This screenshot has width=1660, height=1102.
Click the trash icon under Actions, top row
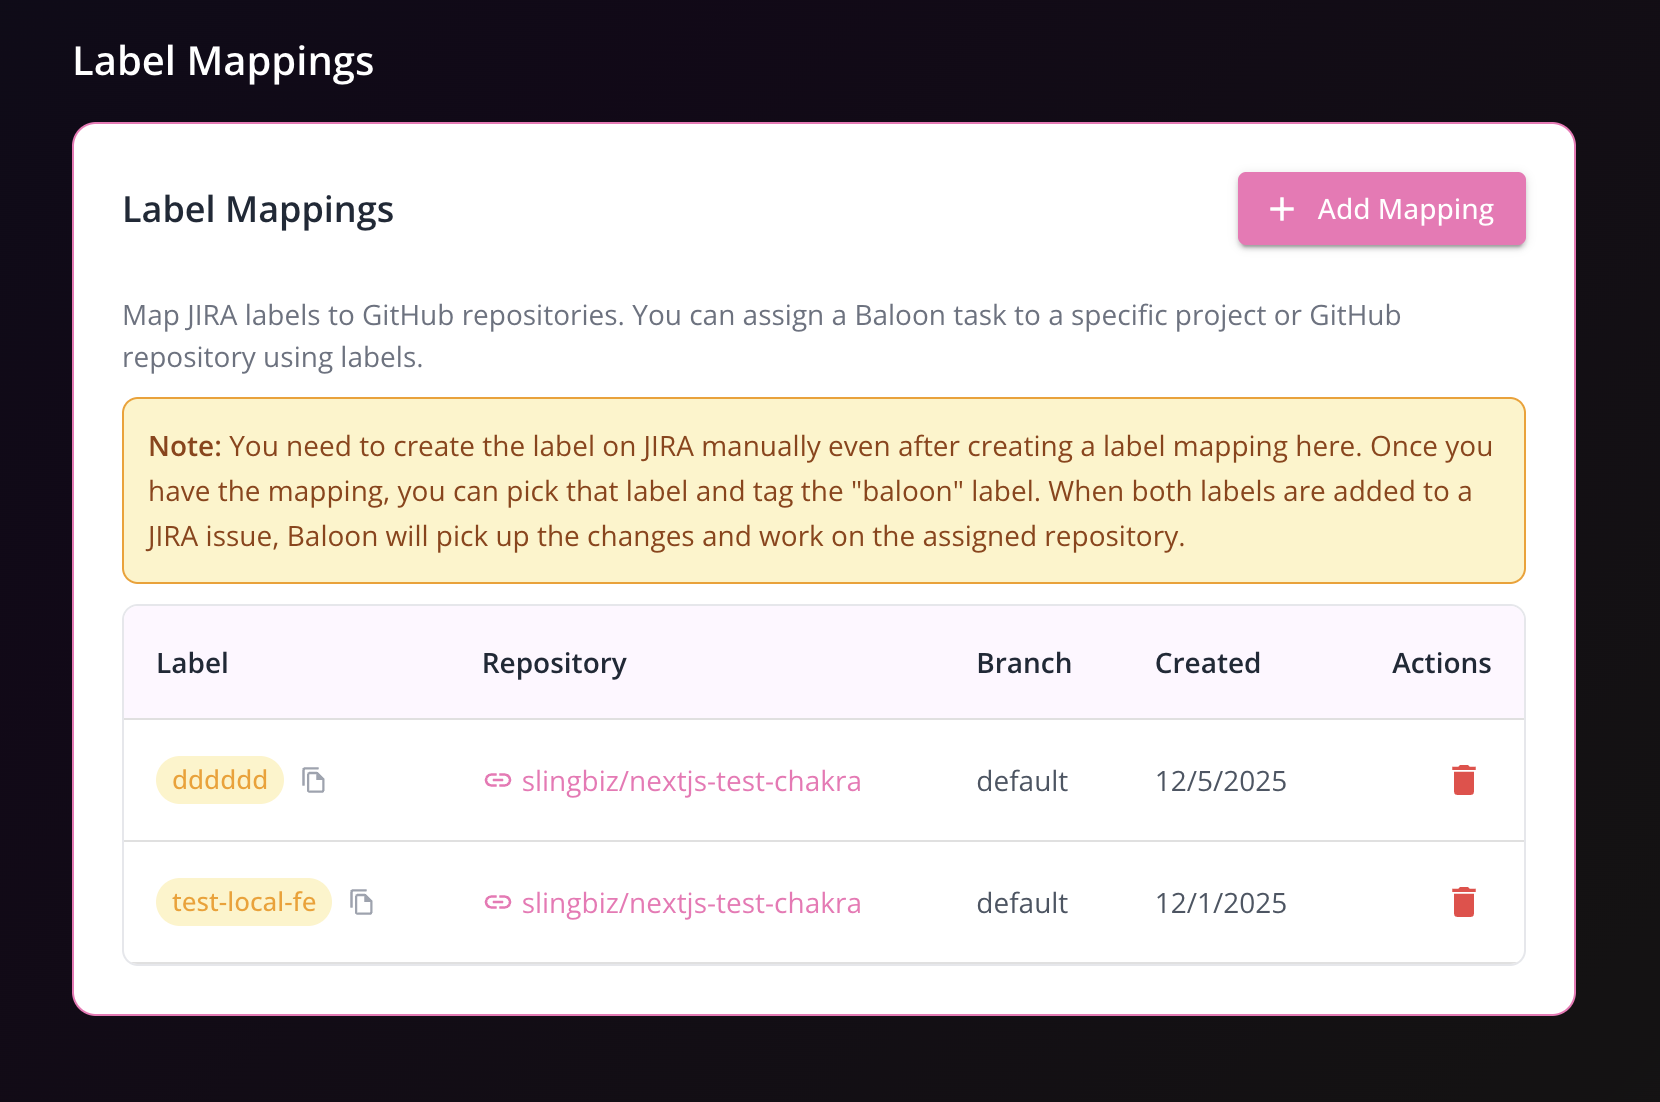point(1463,781)
